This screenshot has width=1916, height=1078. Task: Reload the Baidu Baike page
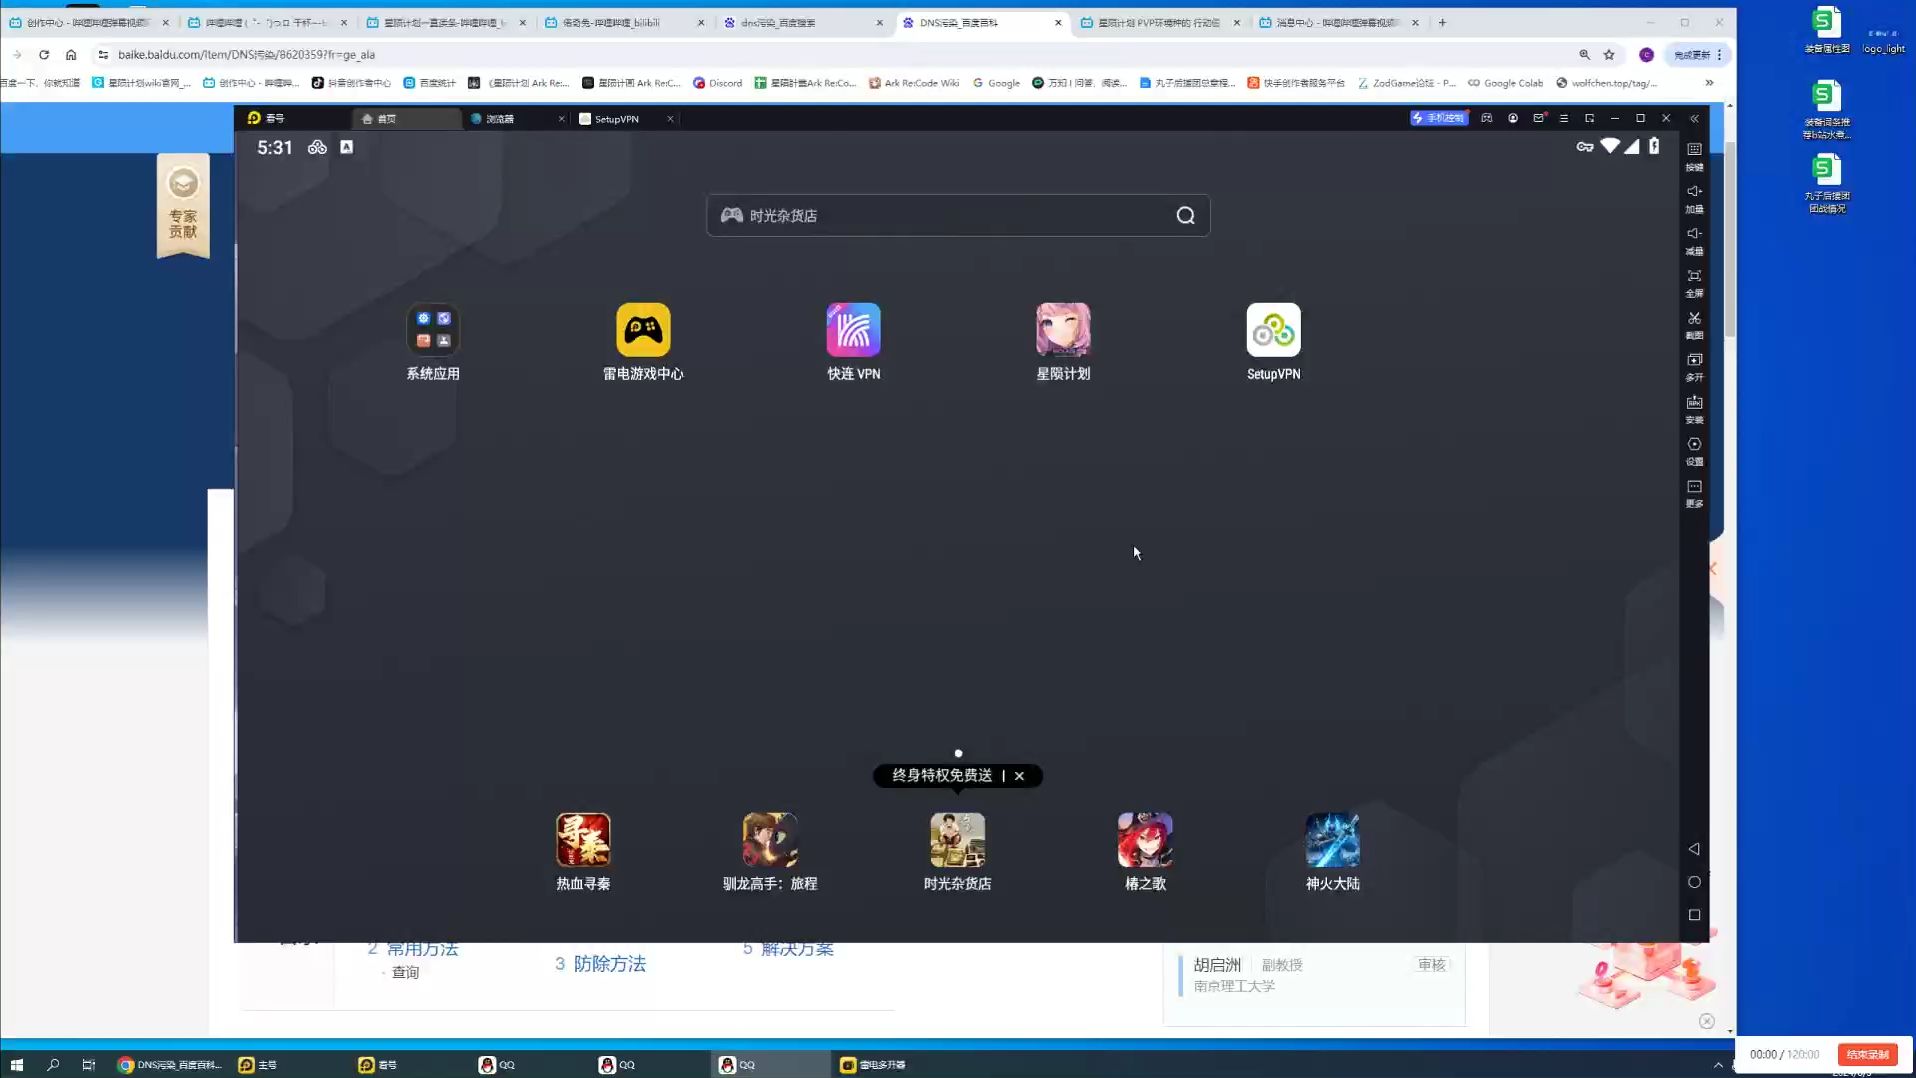click(x=44, y=55)
